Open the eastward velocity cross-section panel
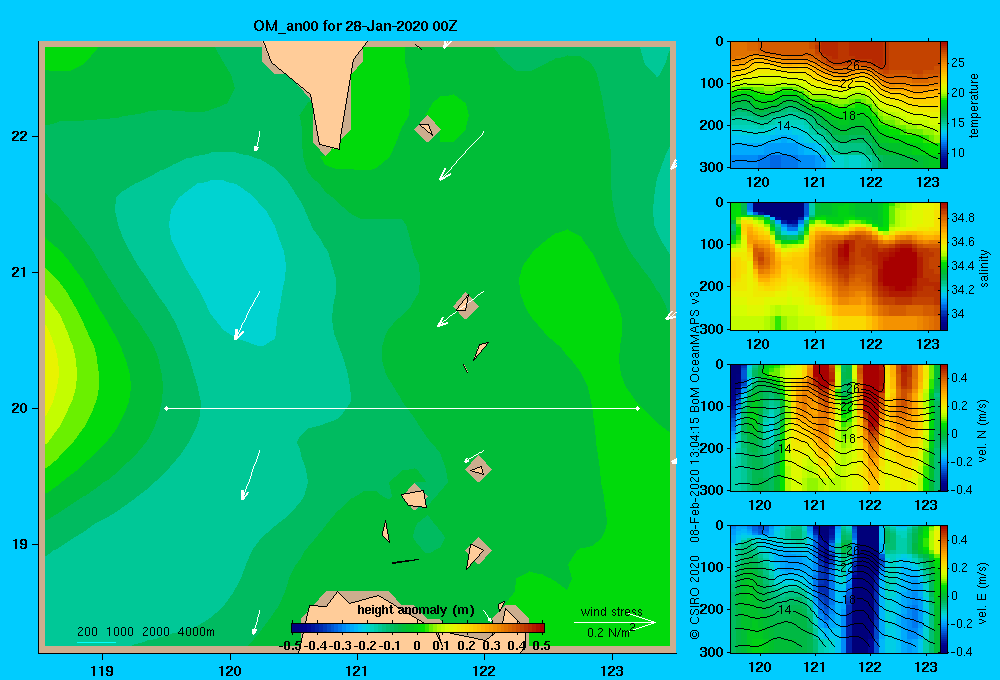 pos(834,589)
